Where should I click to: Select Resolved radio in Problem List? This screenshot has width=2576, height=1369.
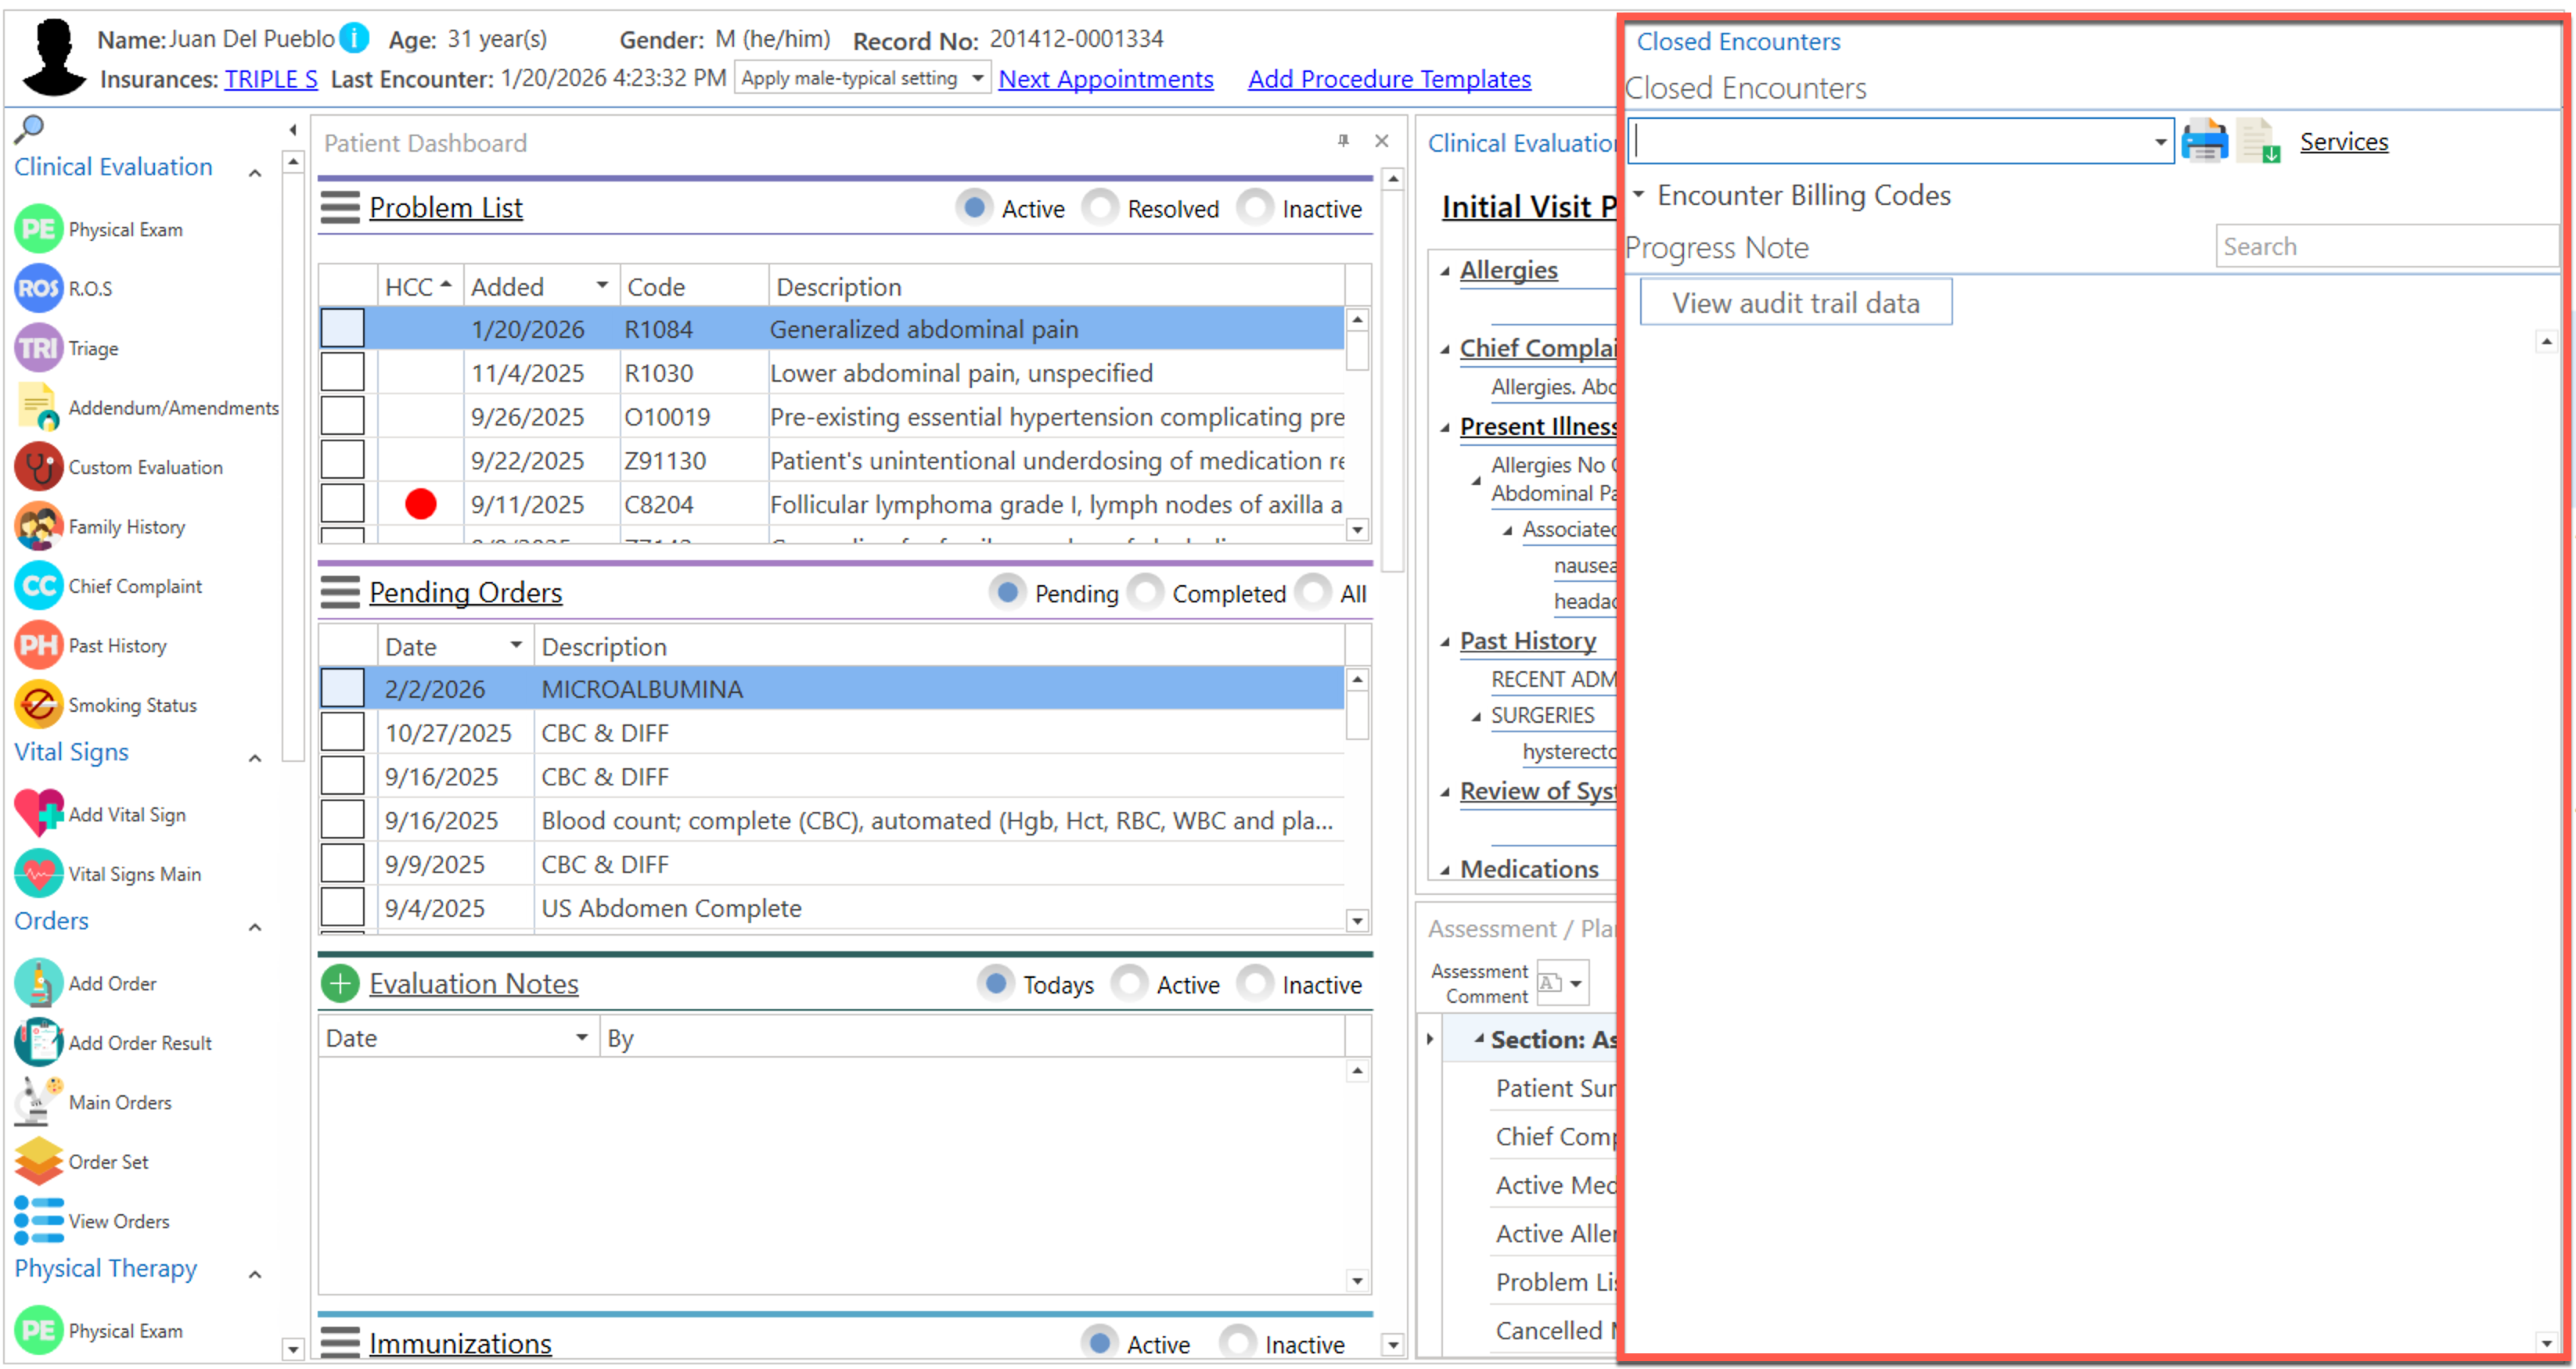[1100, 208]
